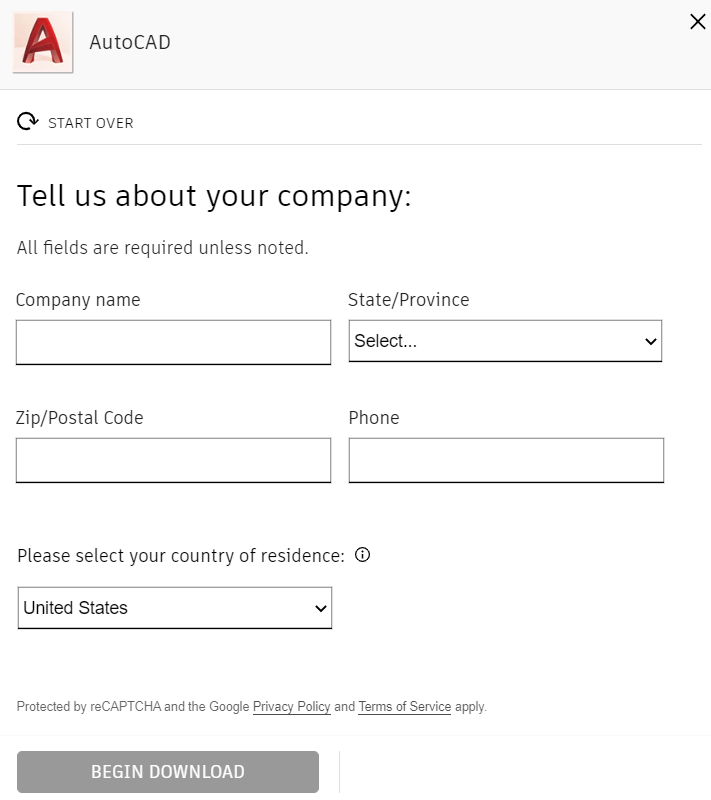Focus the Company name text field

pyautogui.click(x=173, y=342)
